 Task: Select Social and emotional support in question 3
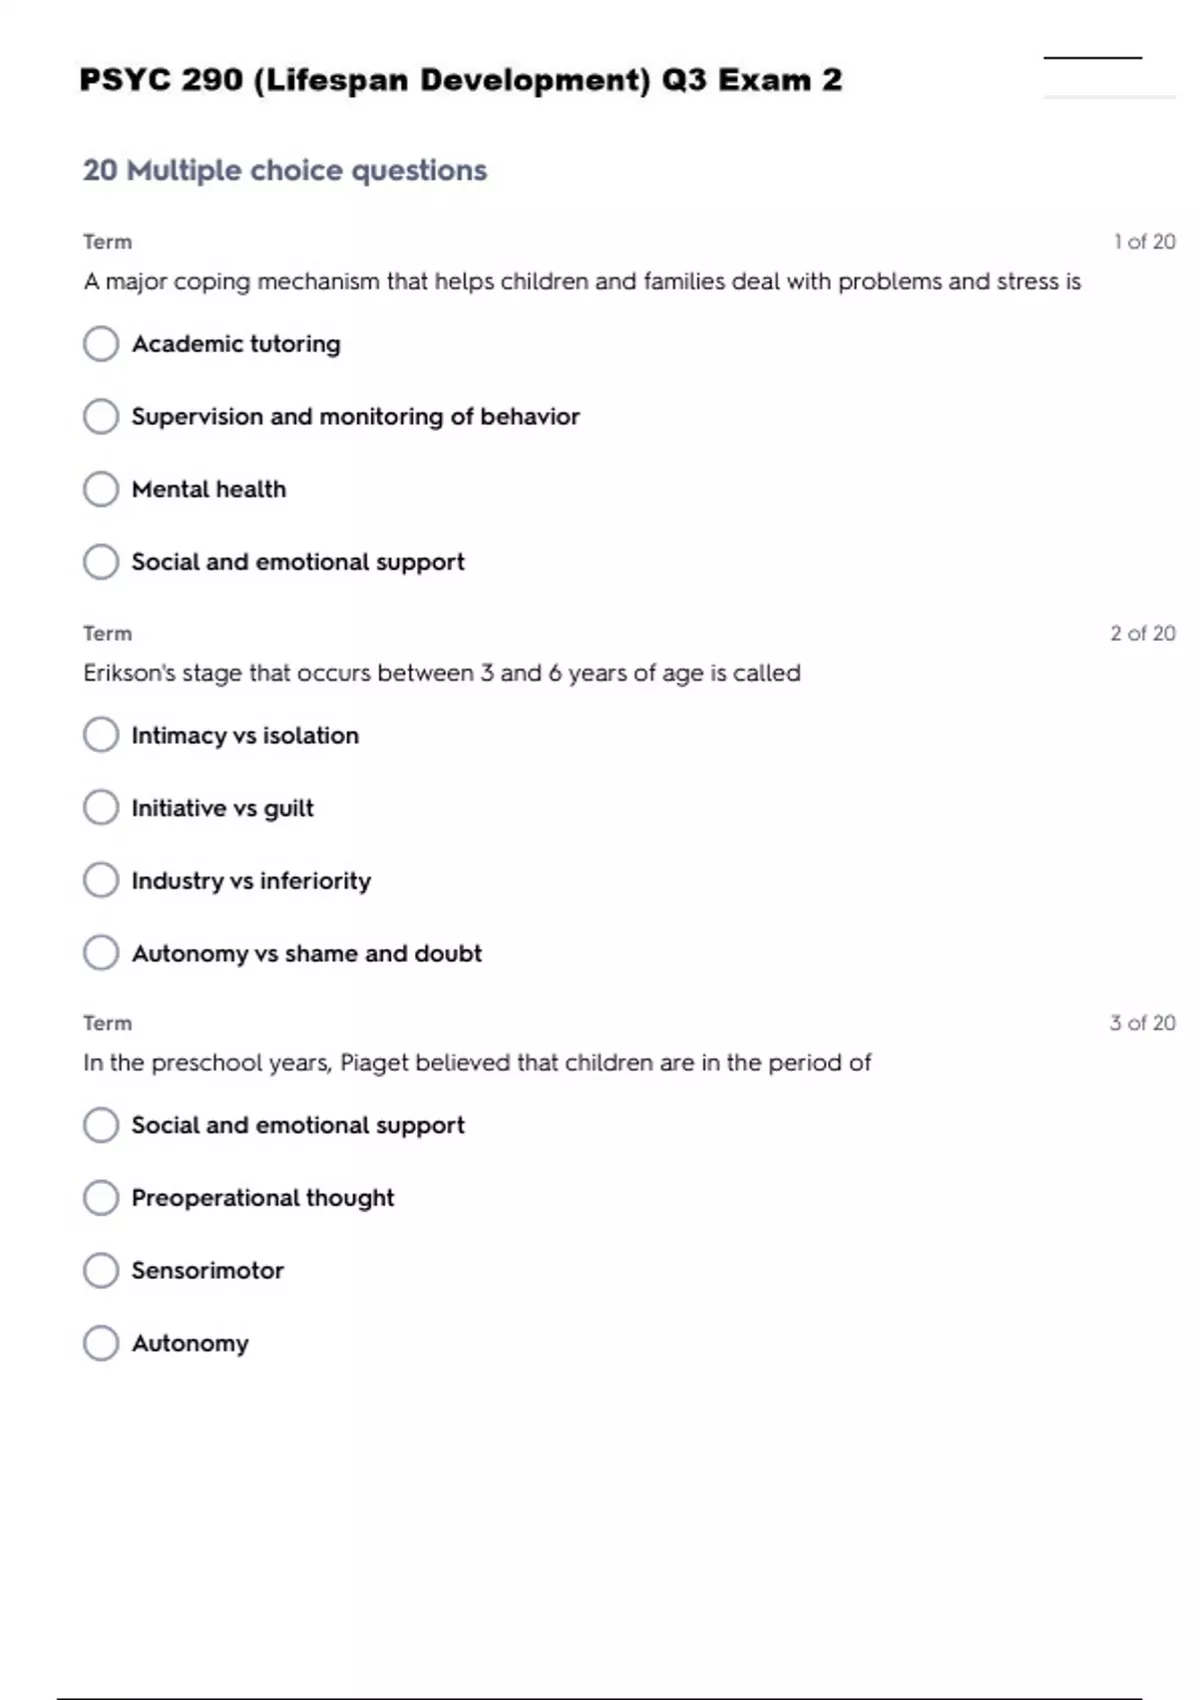point(101,1125)
